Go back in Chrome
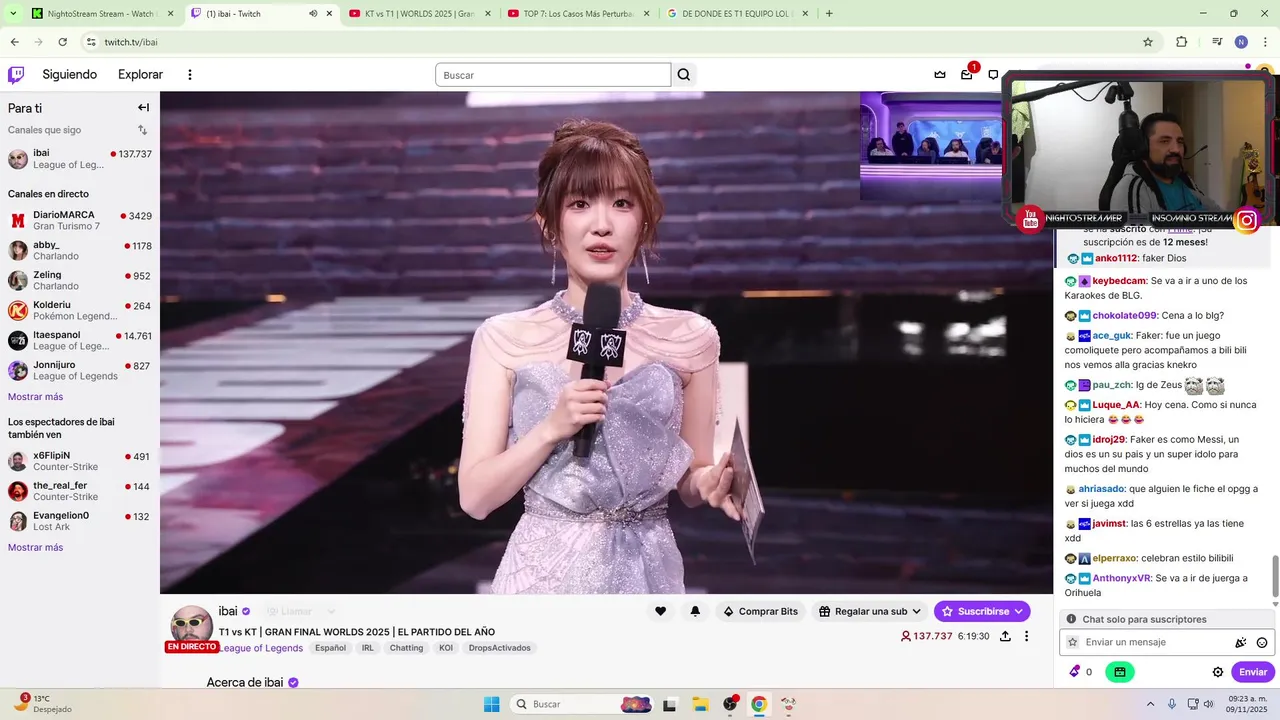The height and width of the screenshot is (720, 1280). click(x=14, y=42)
